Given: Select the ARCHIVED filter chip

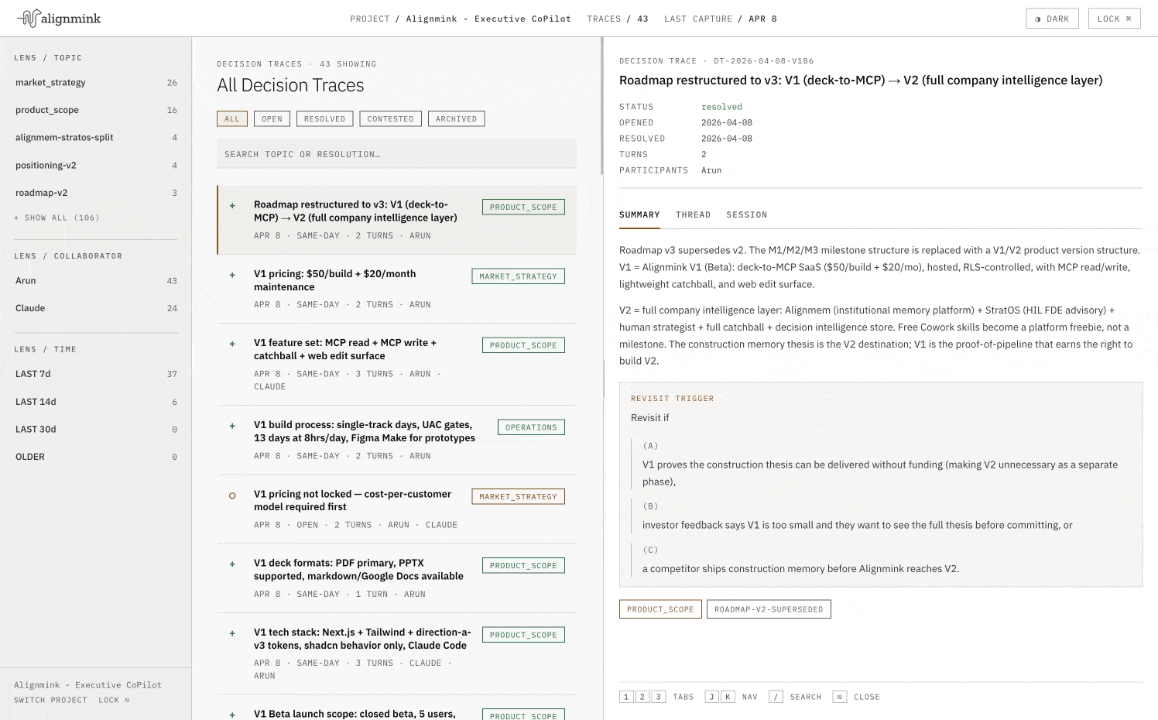Looking at the screenshot, I should pos(456,119).
